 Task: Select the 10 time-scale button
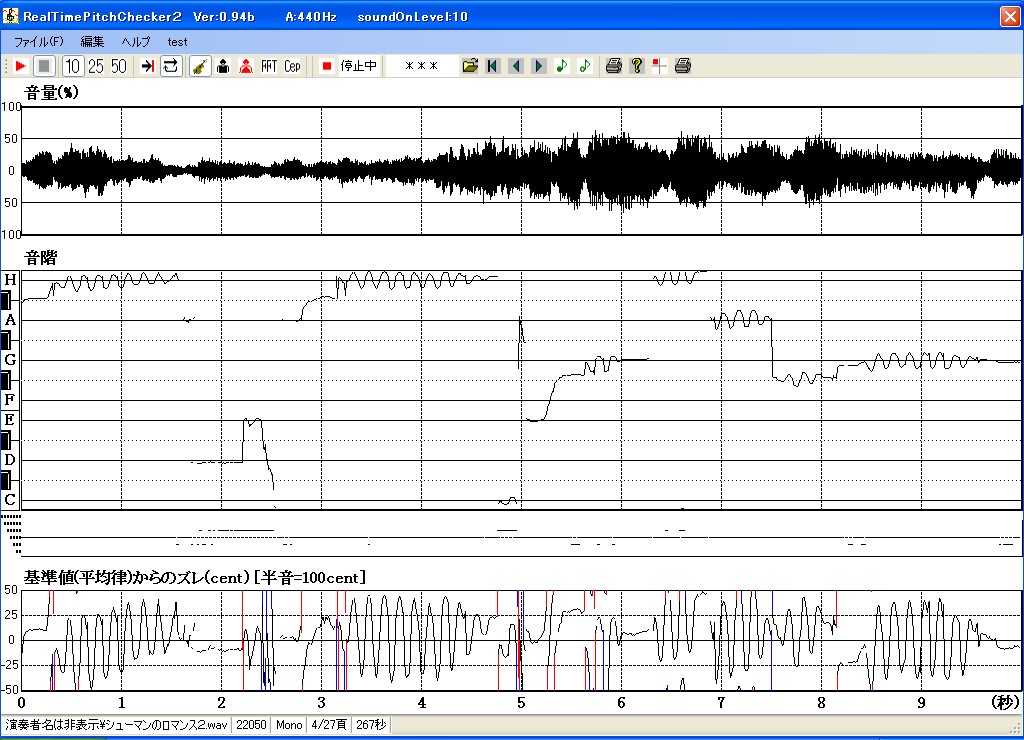(72, 66)
